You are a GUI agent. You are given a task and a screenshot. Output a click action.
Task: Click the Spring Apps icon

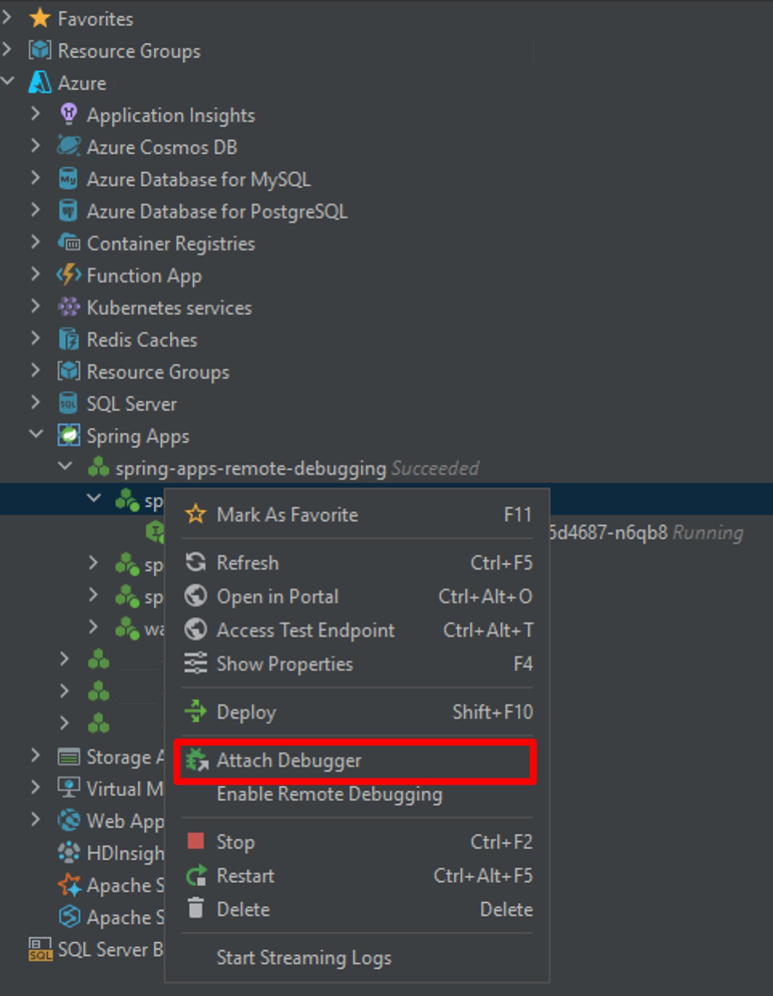pyautogui.click(x=69, y=436)
